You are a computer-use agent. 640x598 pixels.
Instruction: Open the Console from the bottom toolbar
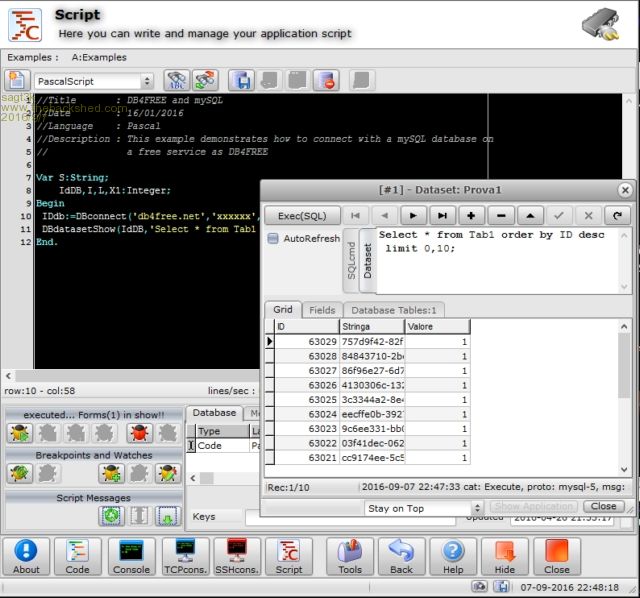click(130, 557)
